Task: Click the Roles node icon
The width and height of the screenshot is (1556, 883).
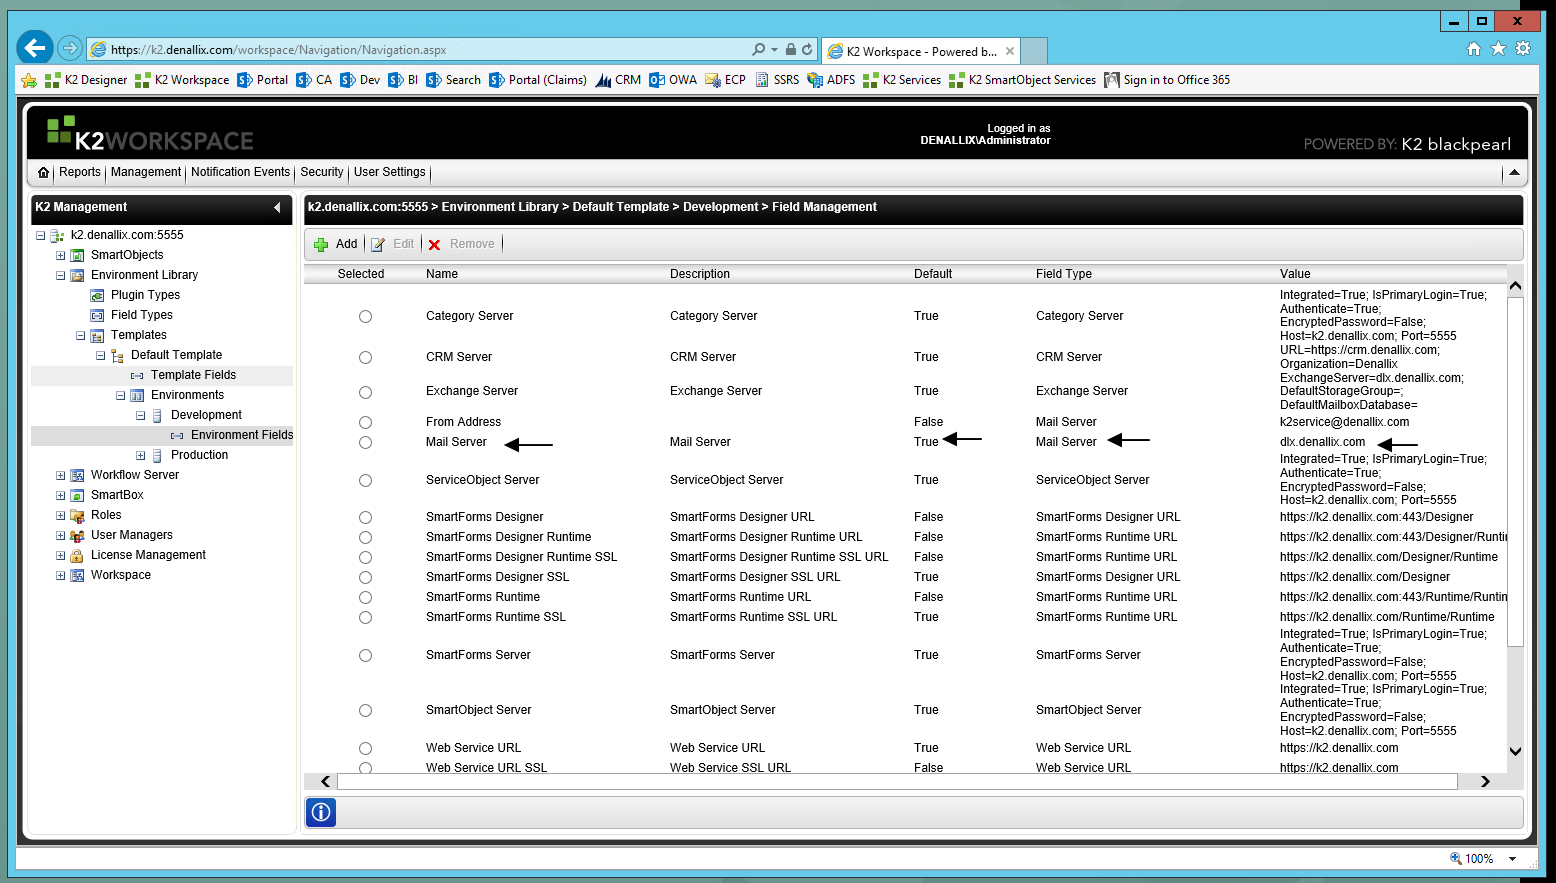Action: pyautogui.click(x=77, y=515)
